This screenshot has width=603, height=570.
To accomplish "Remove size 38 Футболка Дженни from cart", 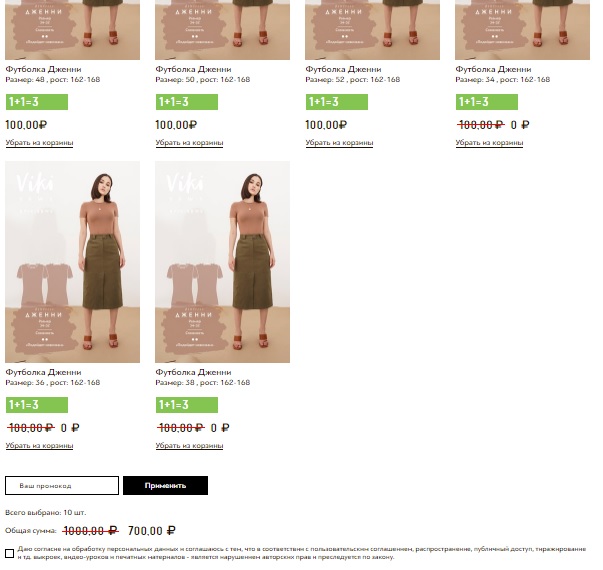I will (x=189, y=446).
